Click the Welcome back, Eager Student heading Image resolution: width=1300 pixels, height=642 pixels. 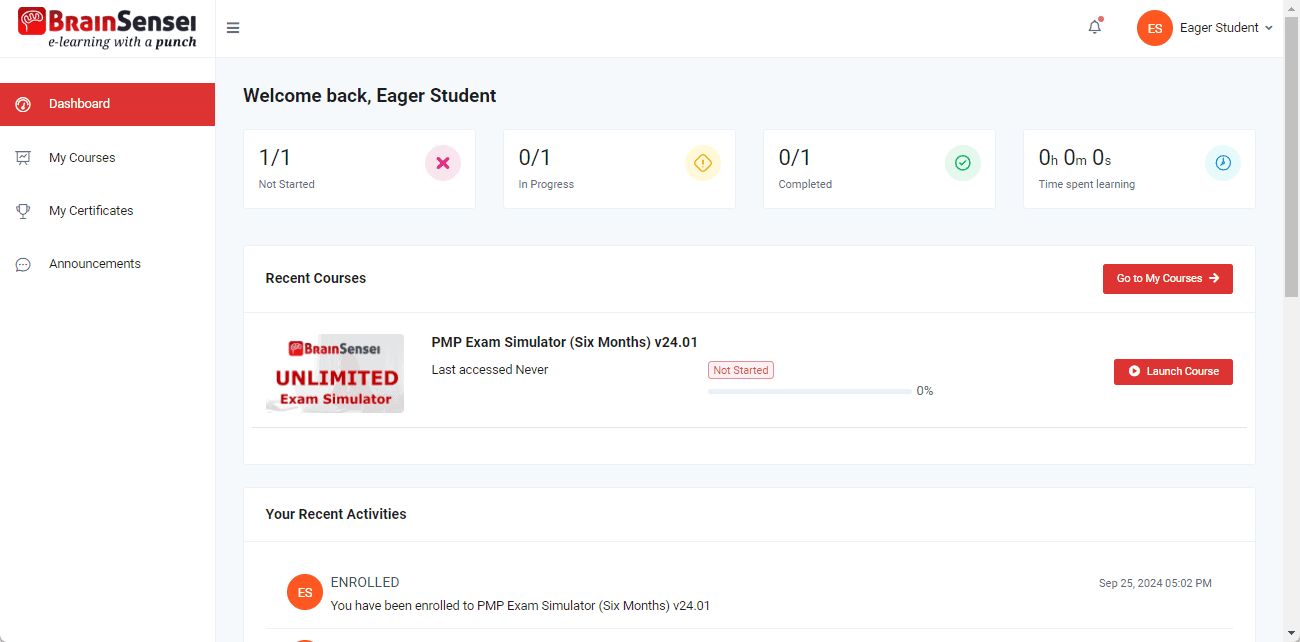pyautogui.click(x=370, y=96)
